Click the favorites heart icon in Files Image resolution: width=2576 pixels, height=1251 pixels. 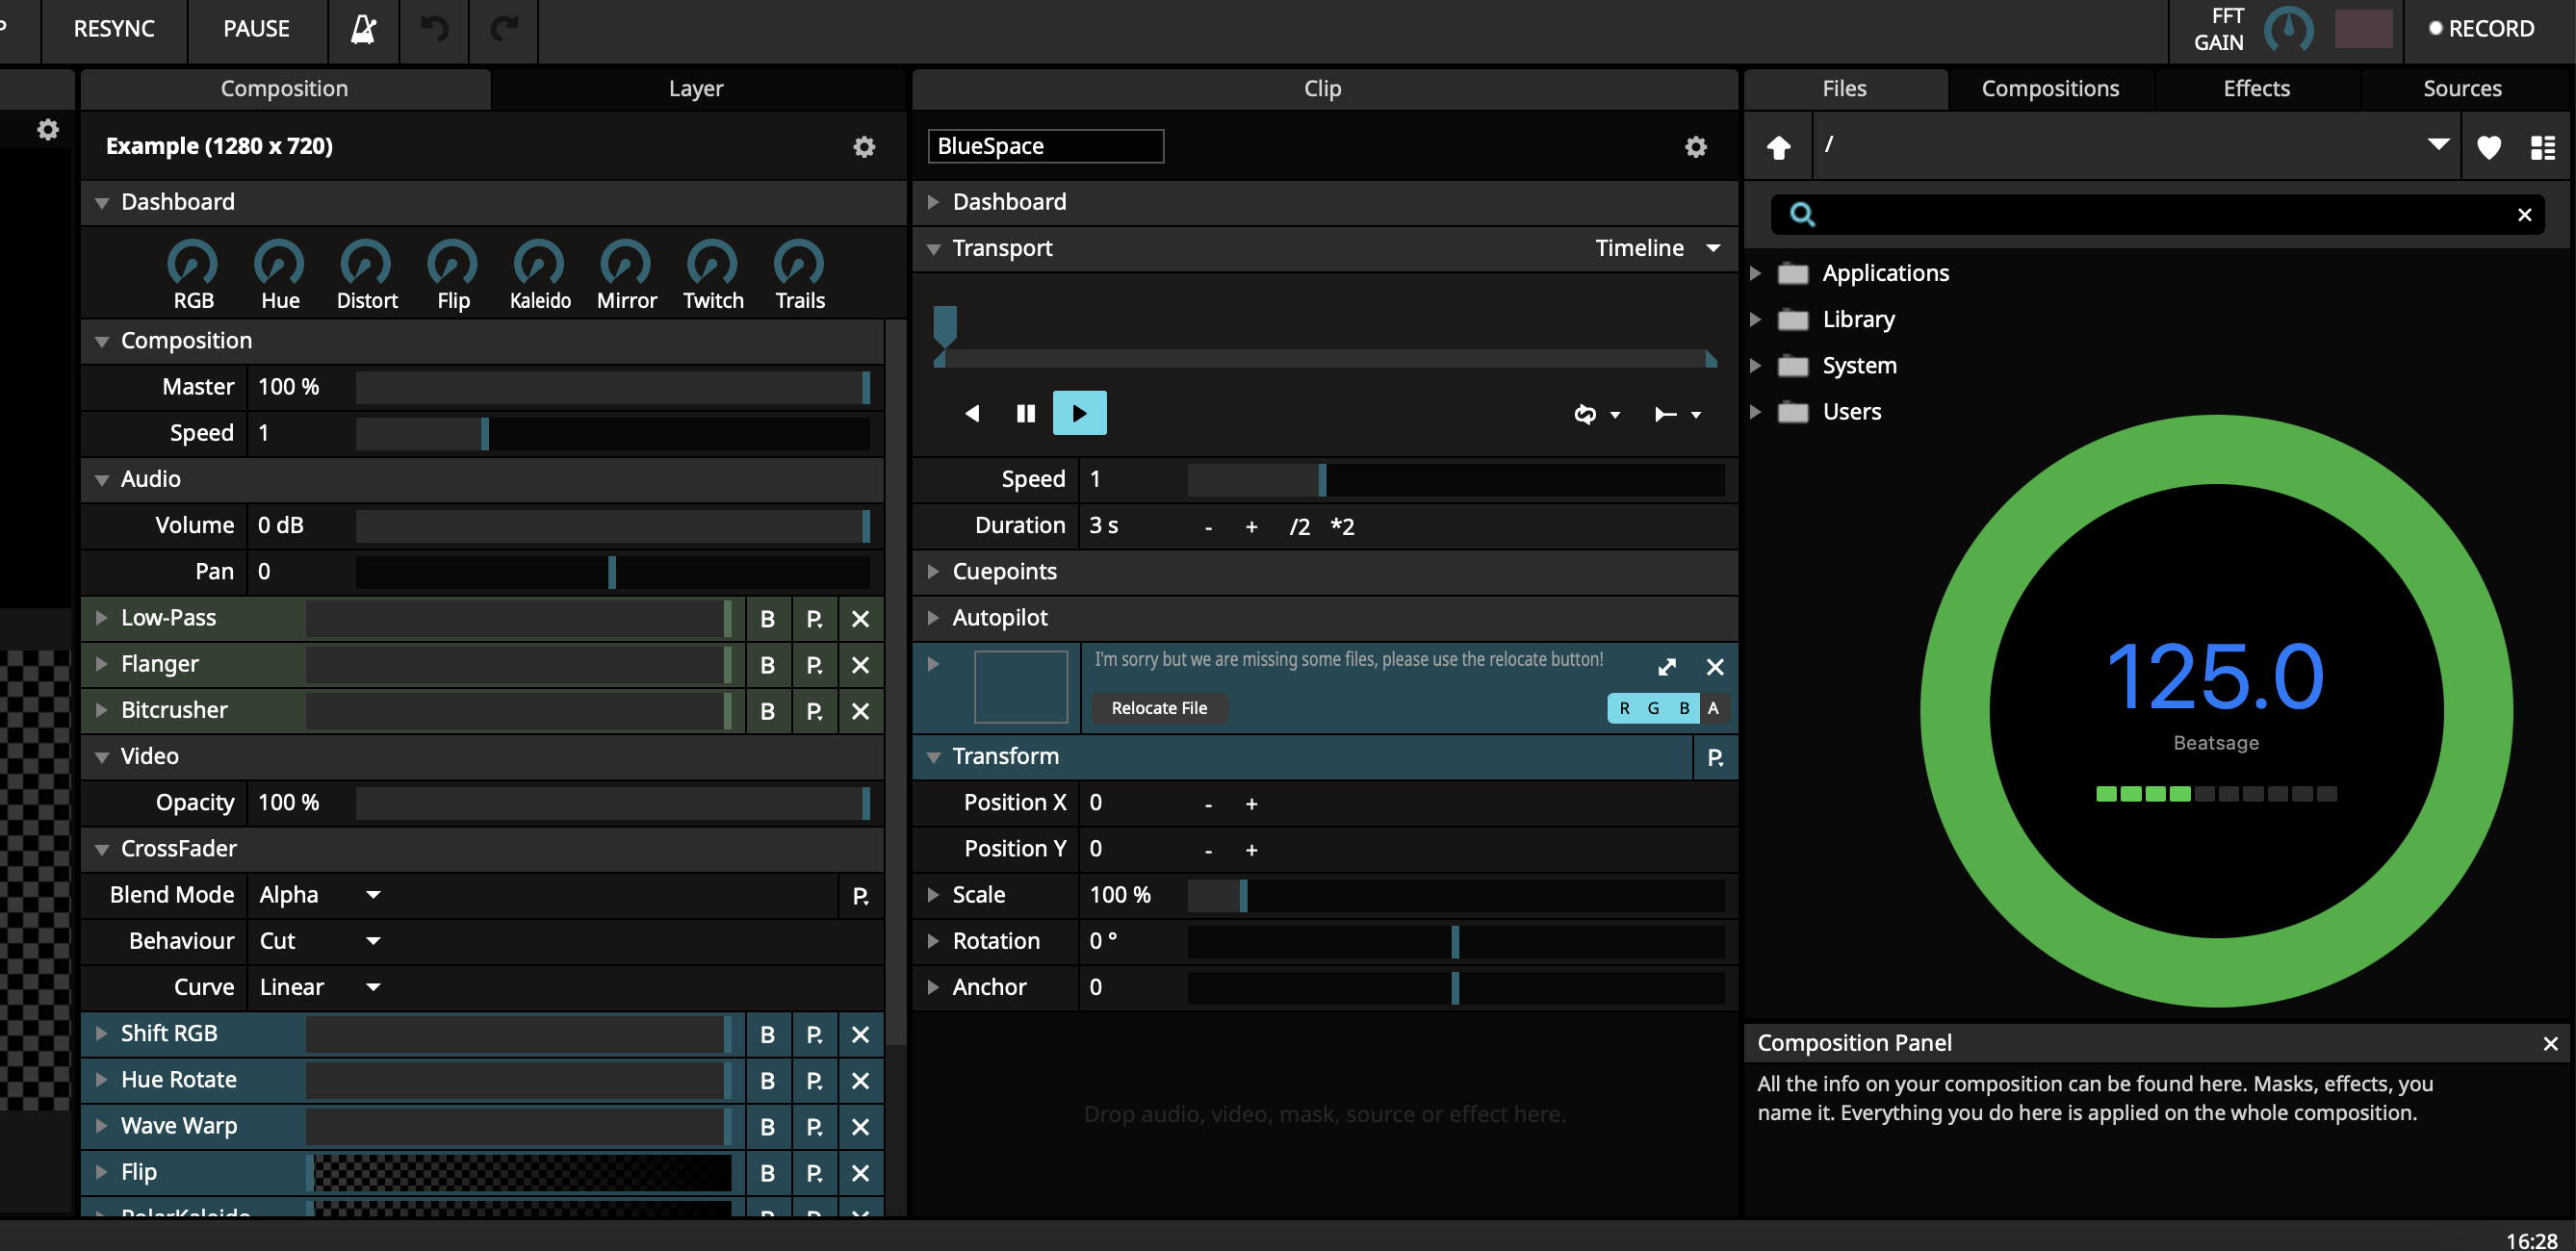coord(2489,148)
